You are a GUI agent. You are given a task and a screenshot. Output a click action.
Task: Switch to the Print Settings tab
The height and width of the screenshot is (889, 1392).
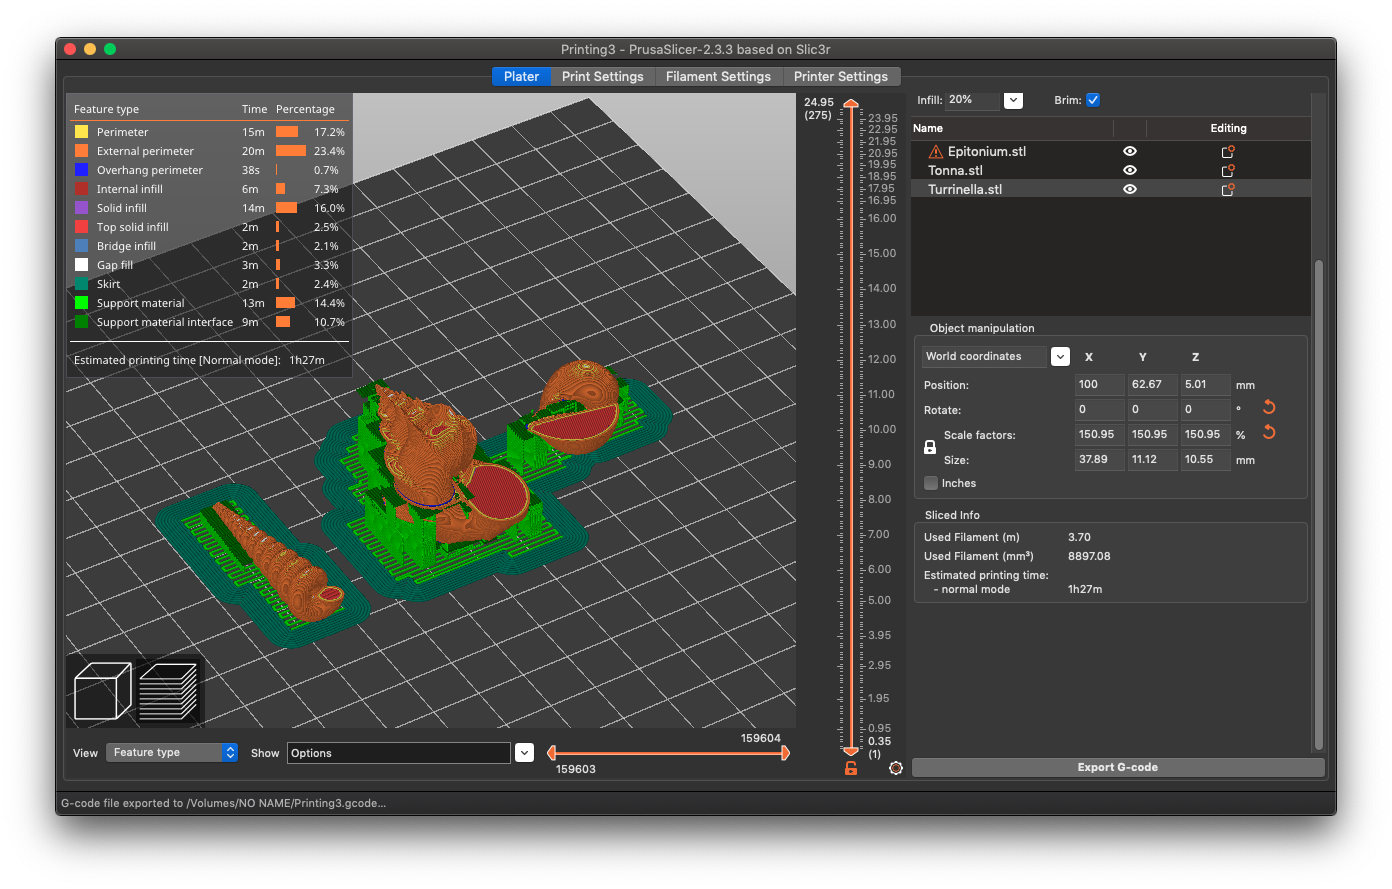(x=603, y=76)
